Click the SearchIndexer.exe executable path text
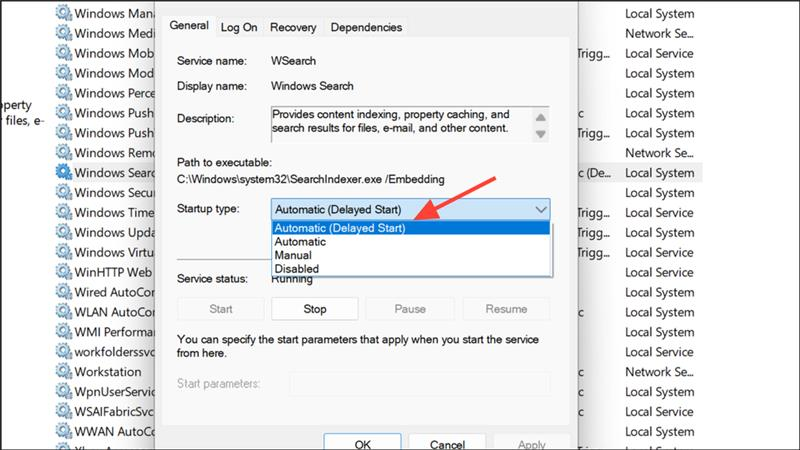 tap(311, 179)
